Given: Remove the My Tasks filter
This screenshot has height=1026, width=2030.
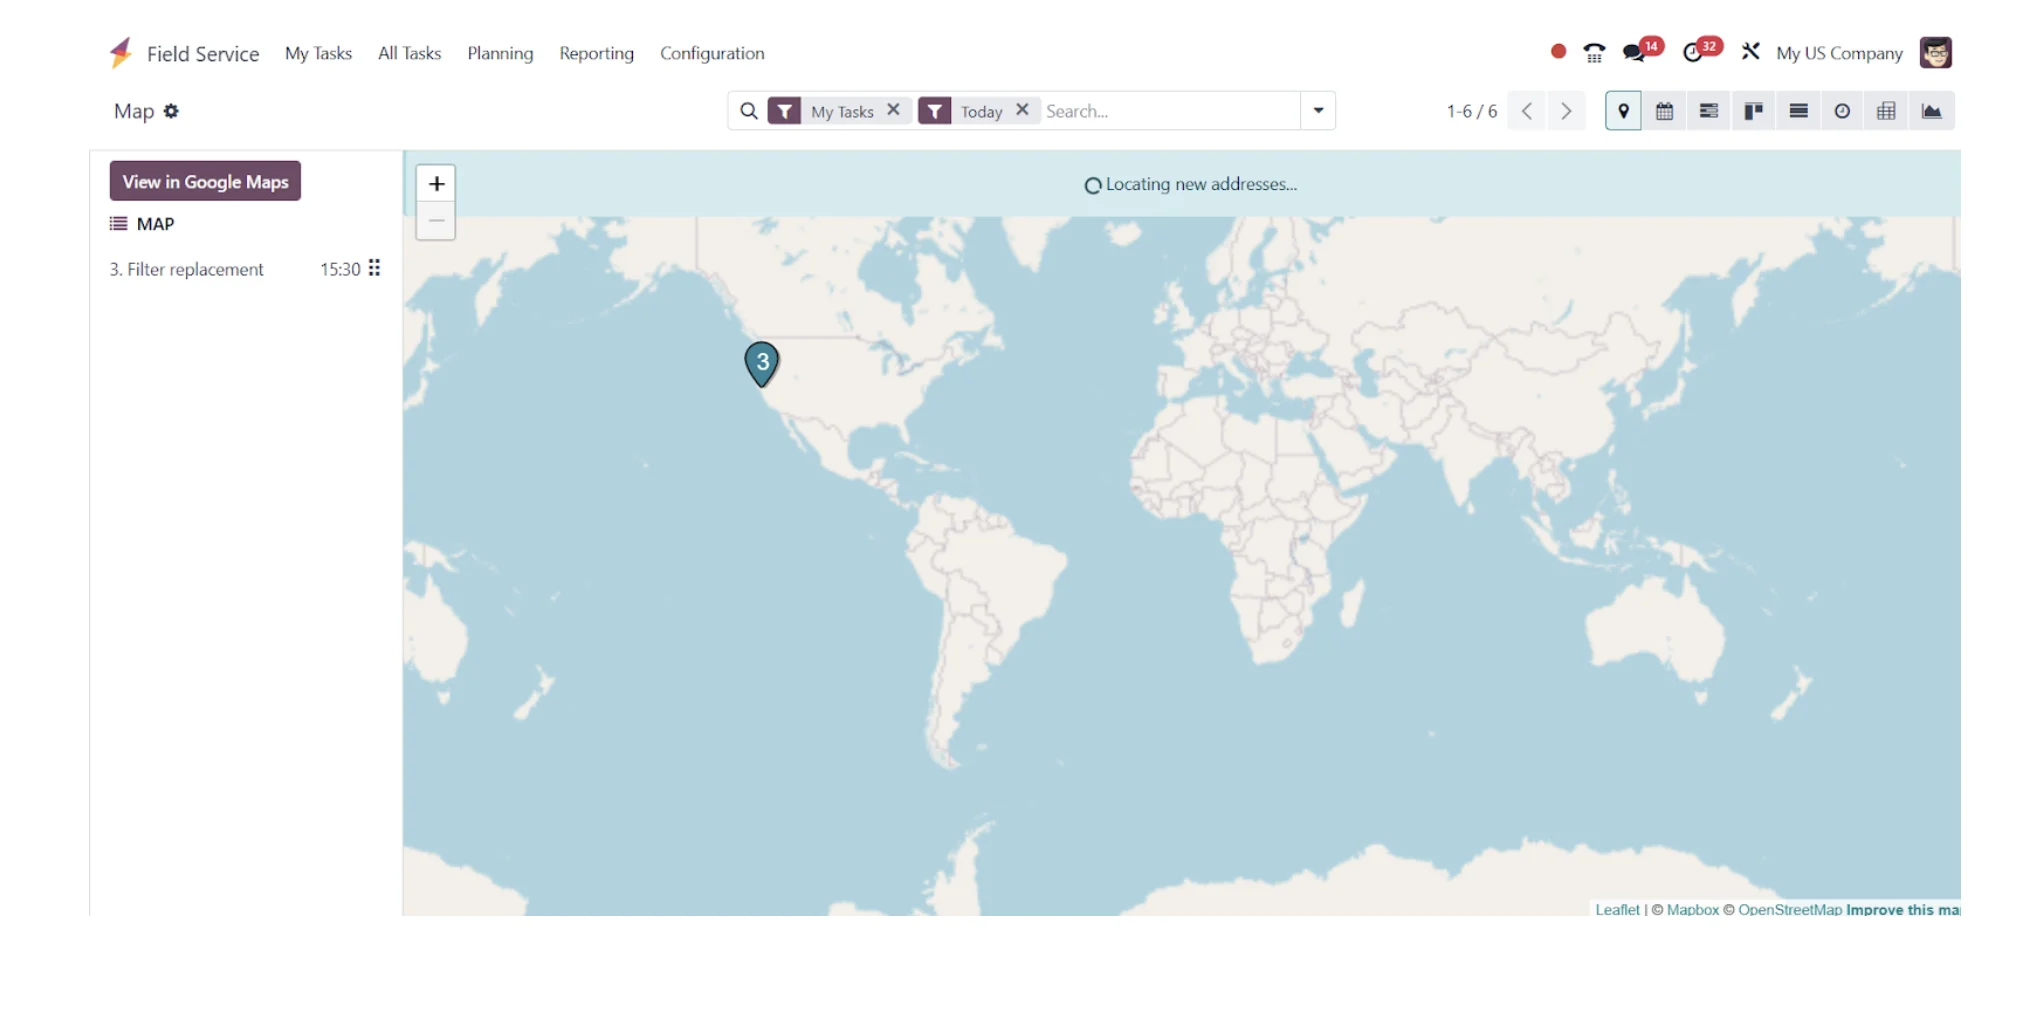Looking at the screenshot, I should point(893,110).
